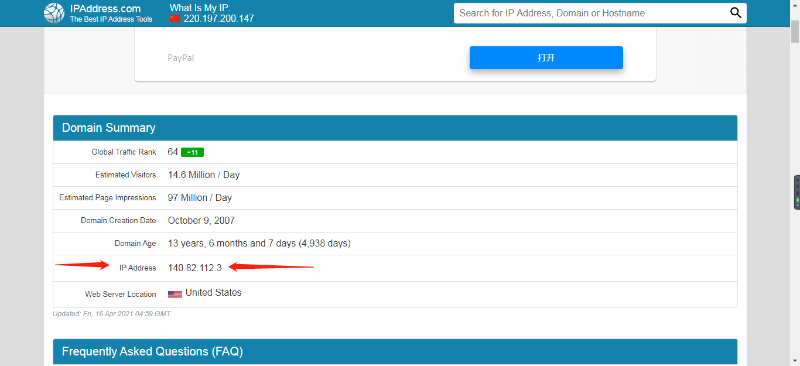This screenshot has height=366, width=800.
Task: Click the Domain Creation Date value
Action: coord(201,221)
